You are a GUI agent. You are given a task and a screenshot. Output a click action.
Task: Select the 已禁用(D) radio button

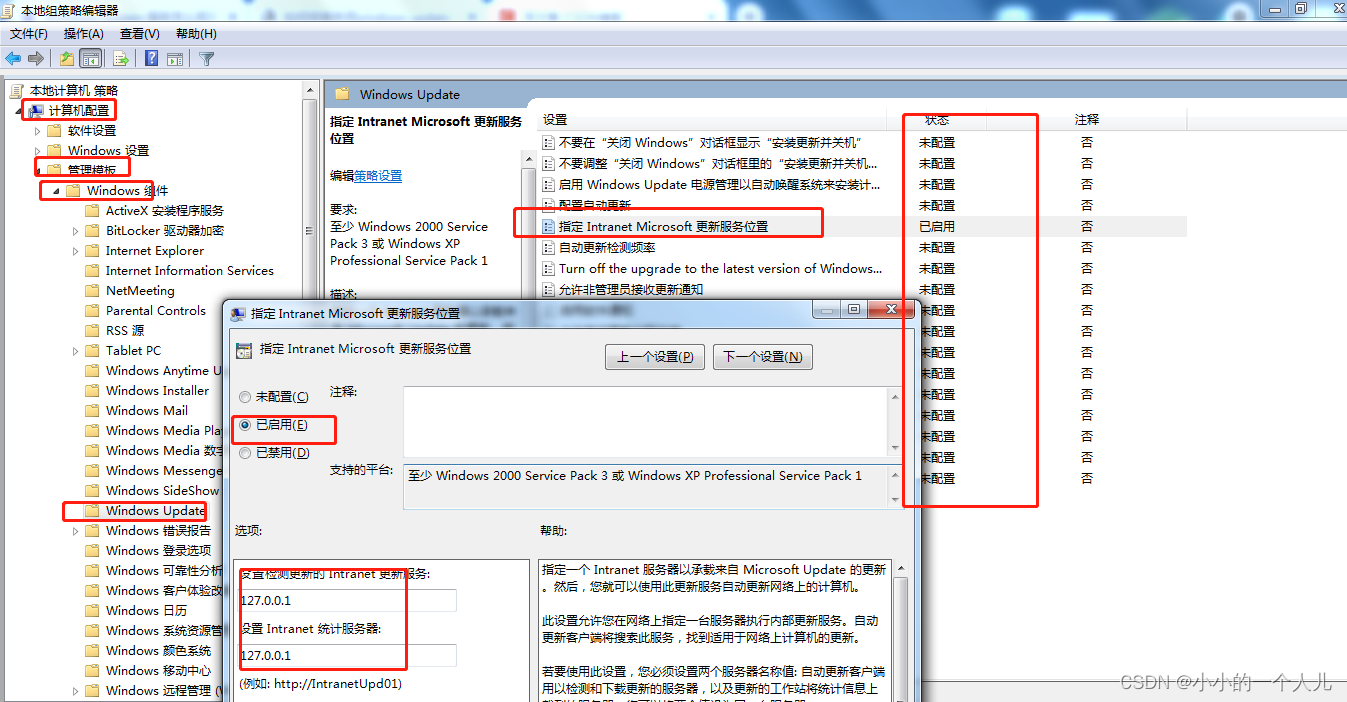click(245, 453)
